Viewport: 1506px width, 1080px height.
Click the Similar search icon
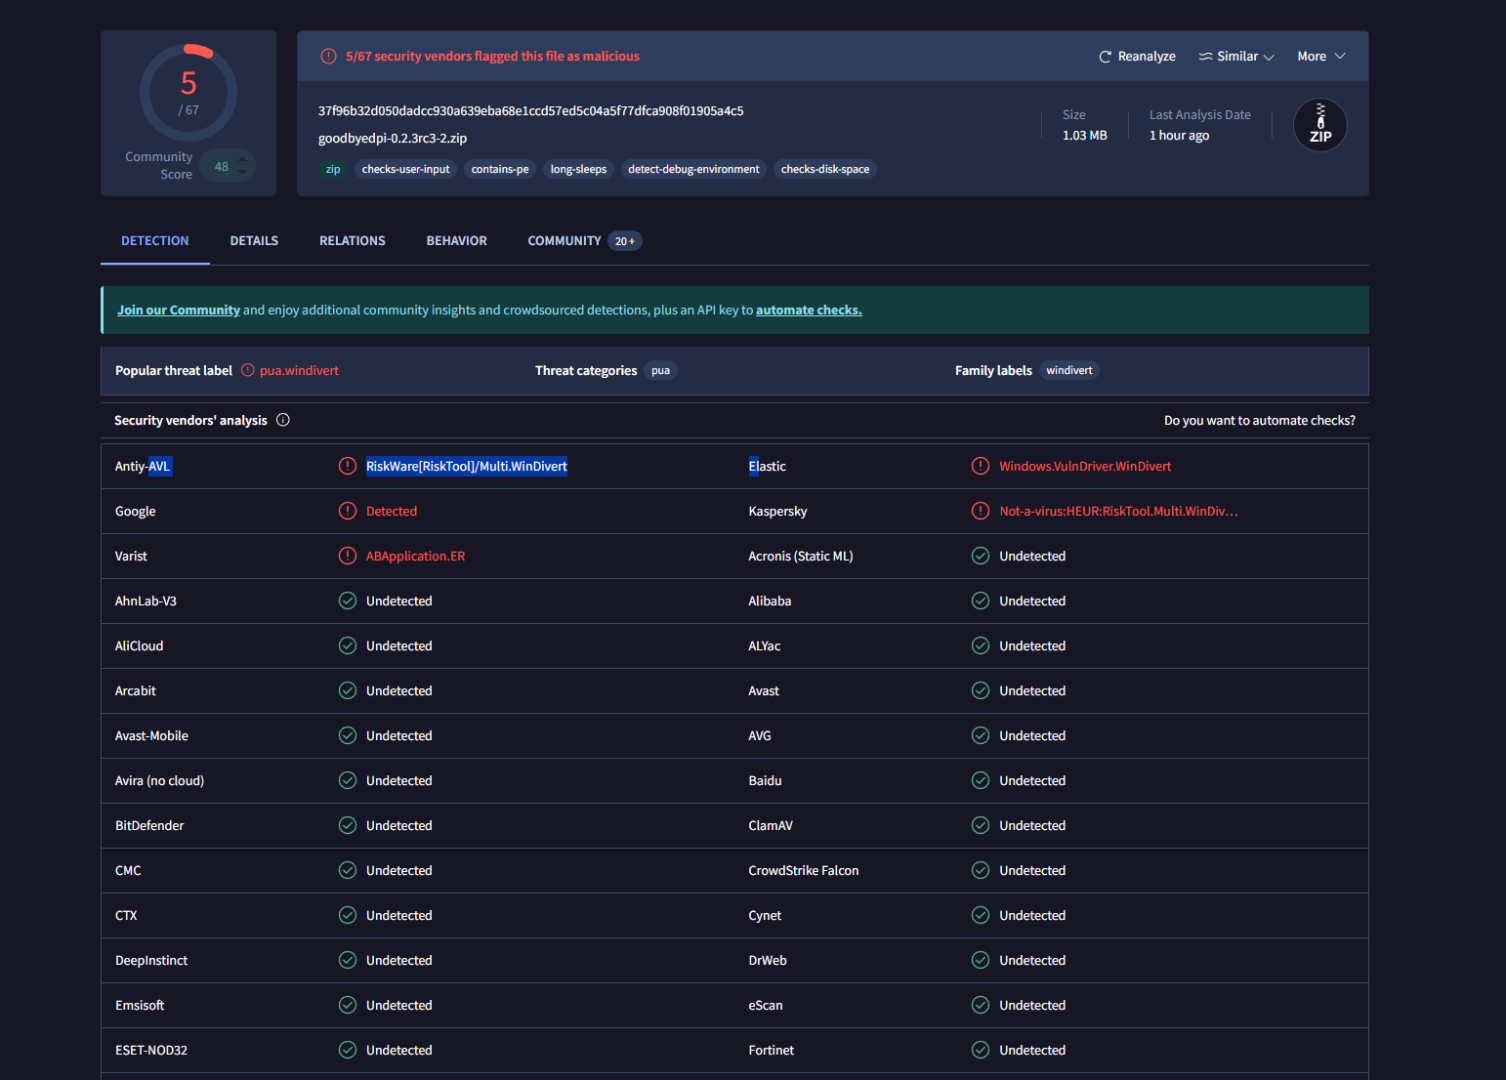(1206, 57)
